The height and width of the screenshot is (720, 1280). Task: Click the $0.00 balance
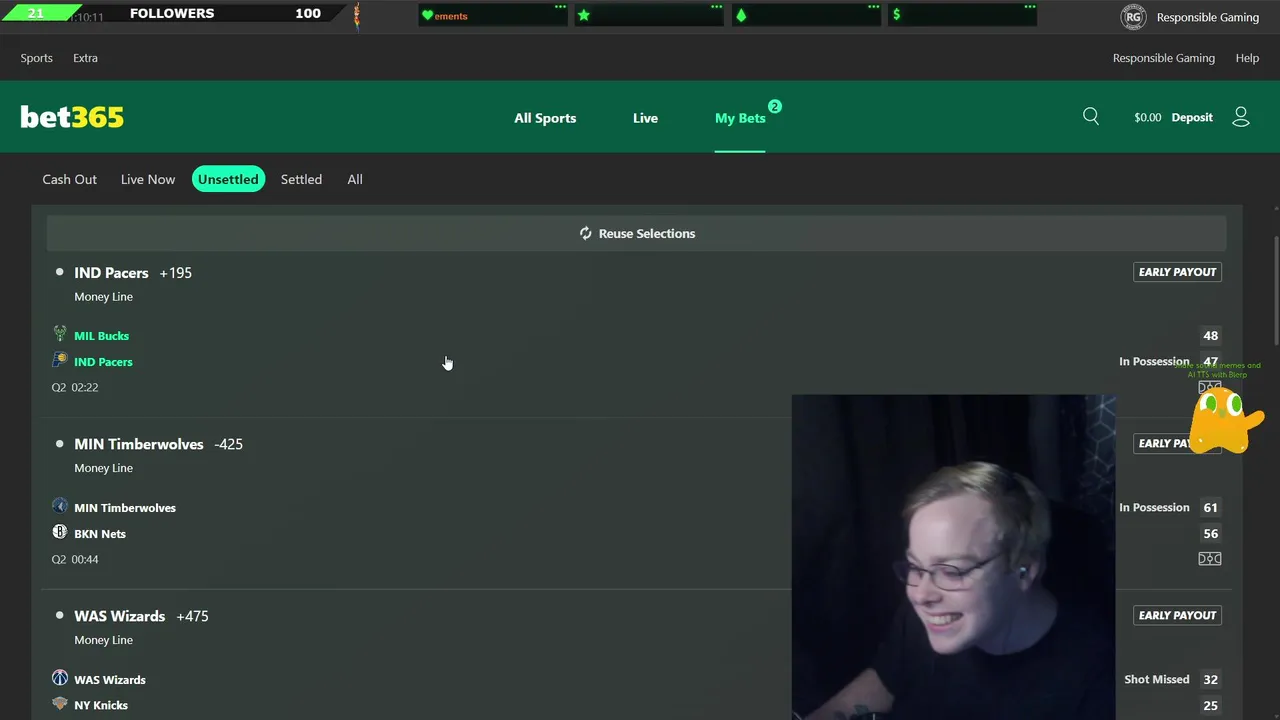pyautogui.click(x=1148, y=117)
